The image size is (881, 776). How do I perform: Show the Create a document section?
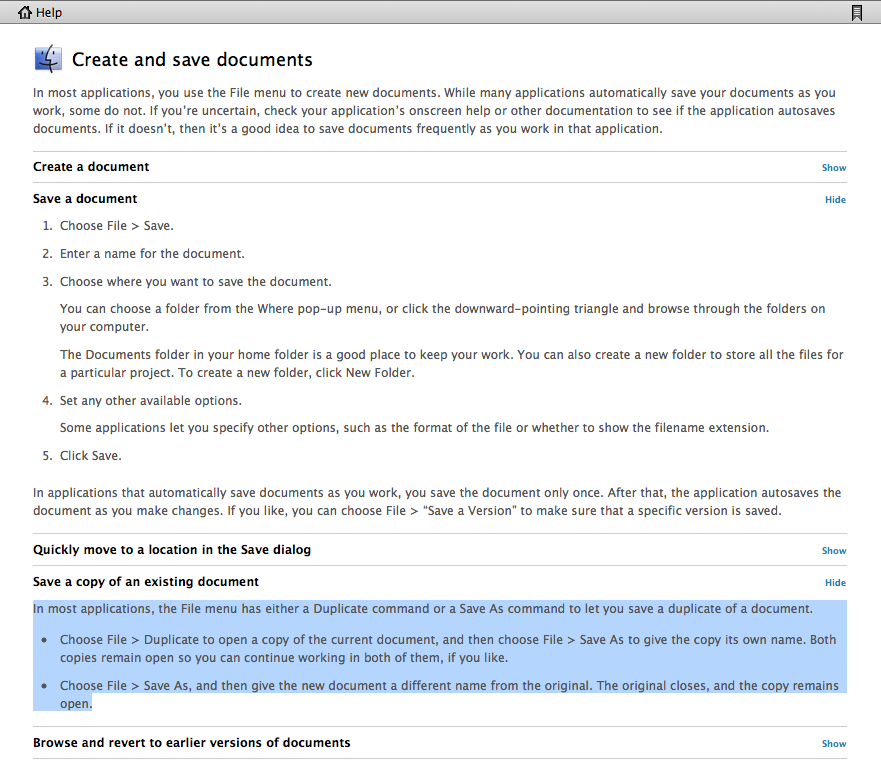click(x=834, y=167)
